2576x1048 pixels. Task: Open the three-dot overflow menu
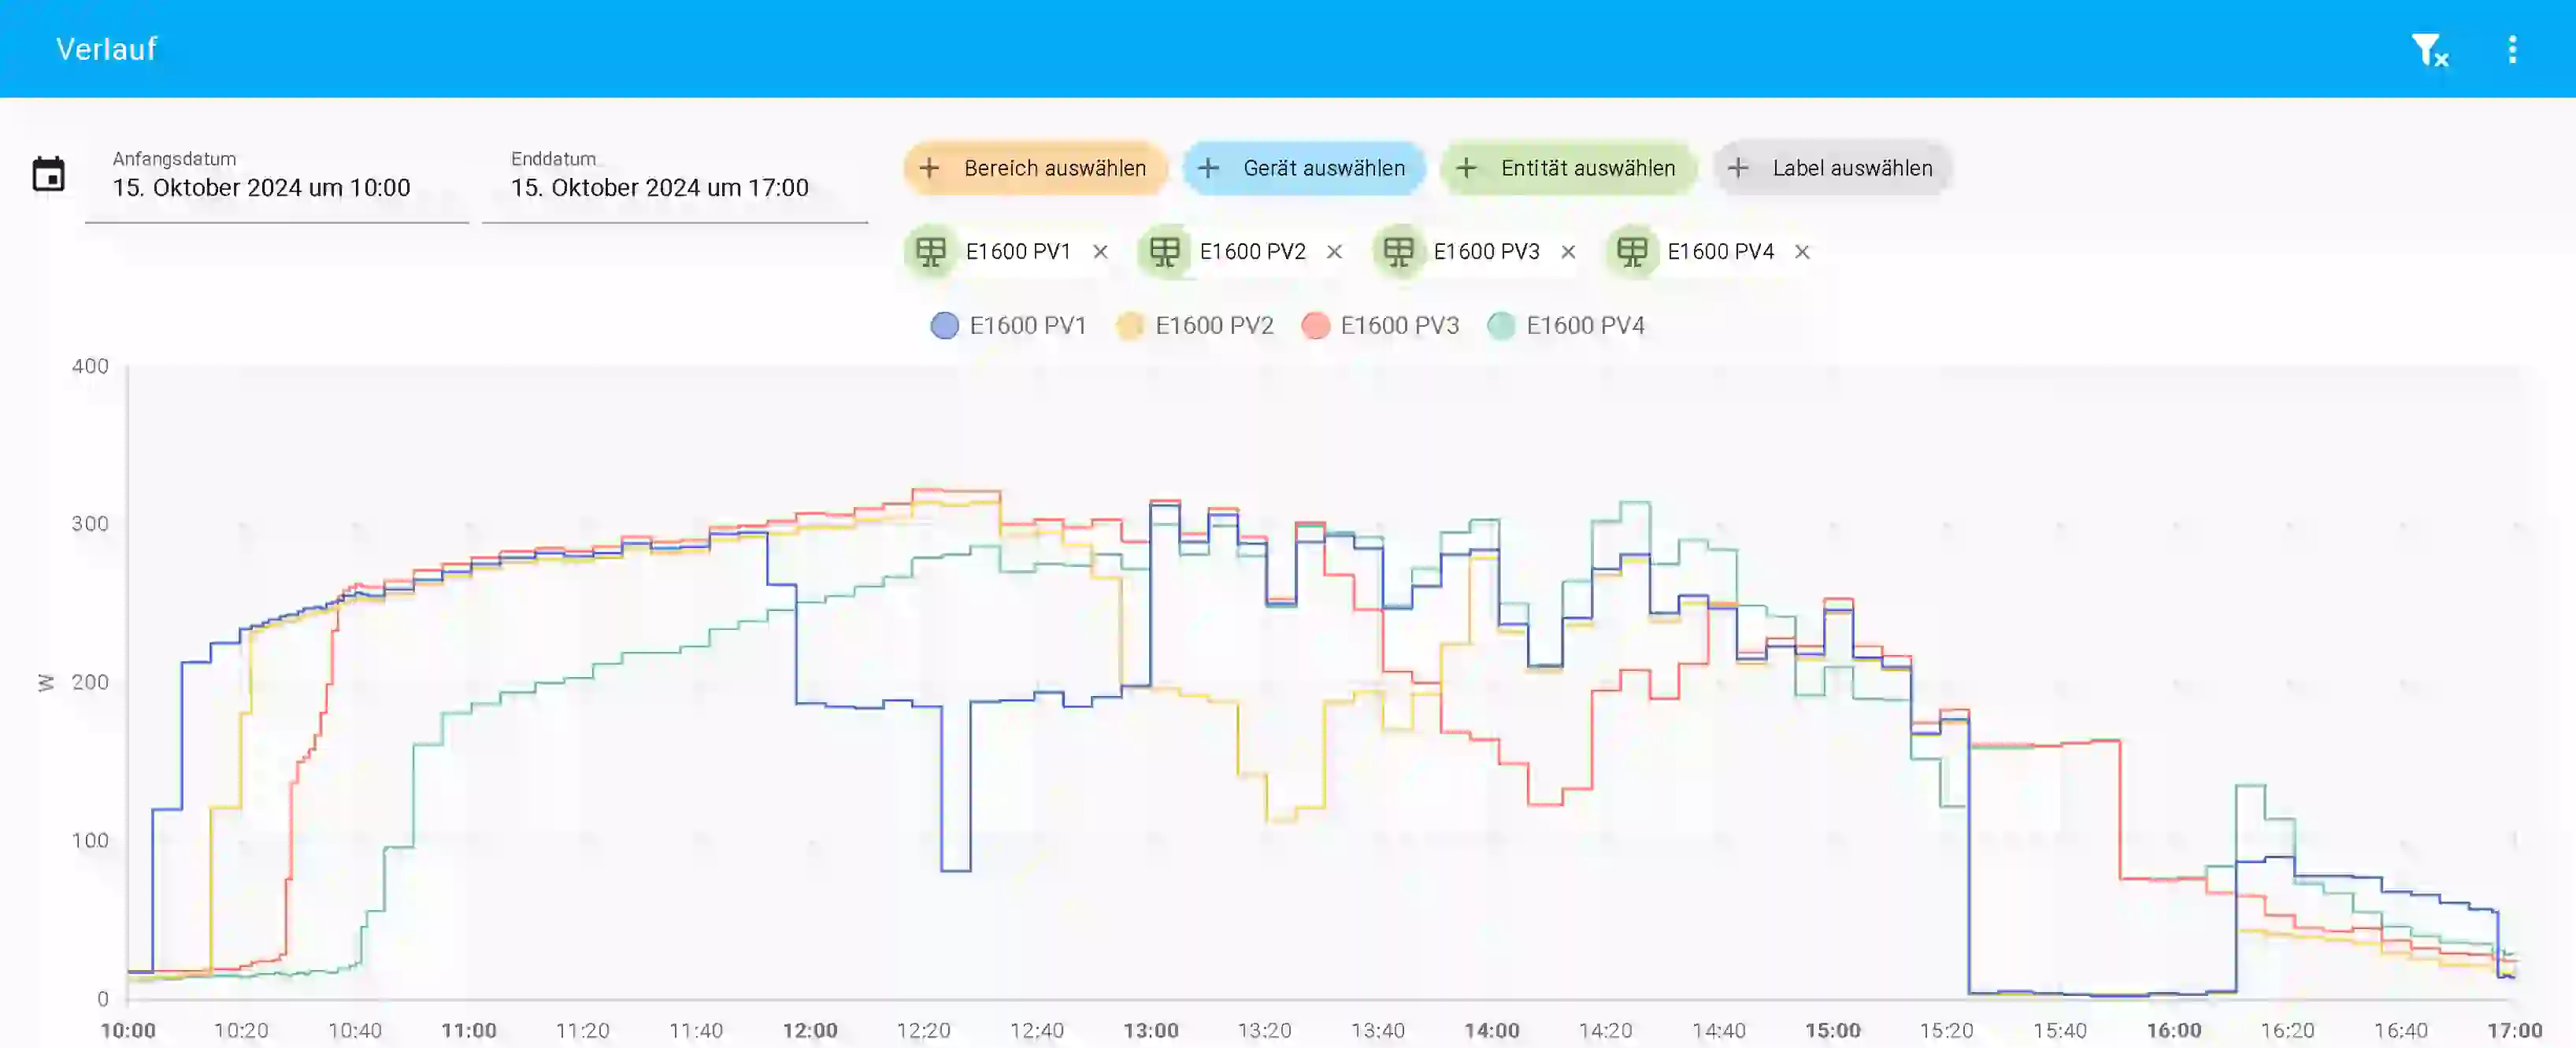[2512, 49]
